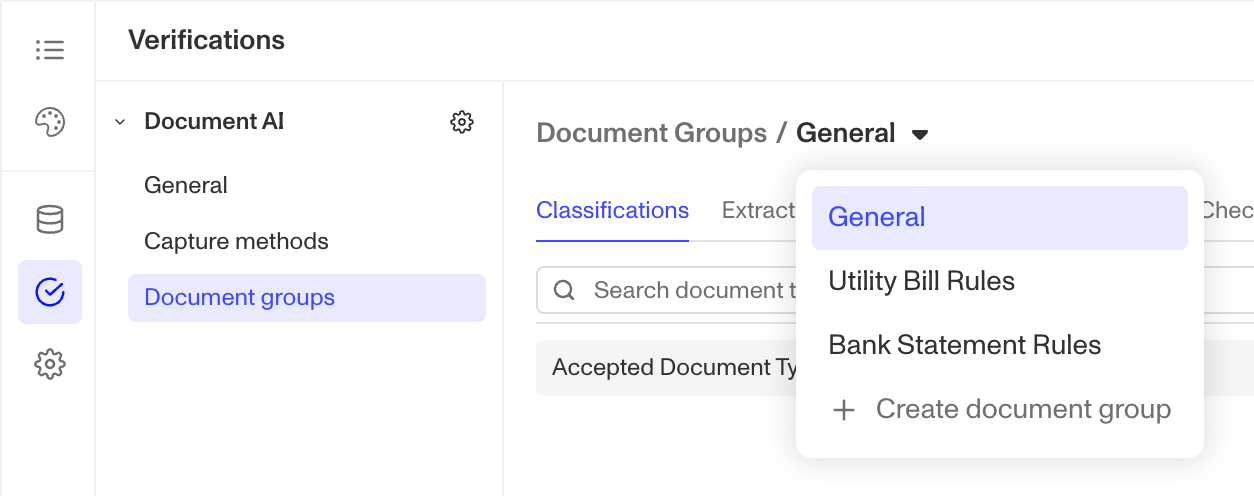Toggle the General group dropdown arrow
The height and width of the screenshot is (496, 1254).
coord(920,134)
